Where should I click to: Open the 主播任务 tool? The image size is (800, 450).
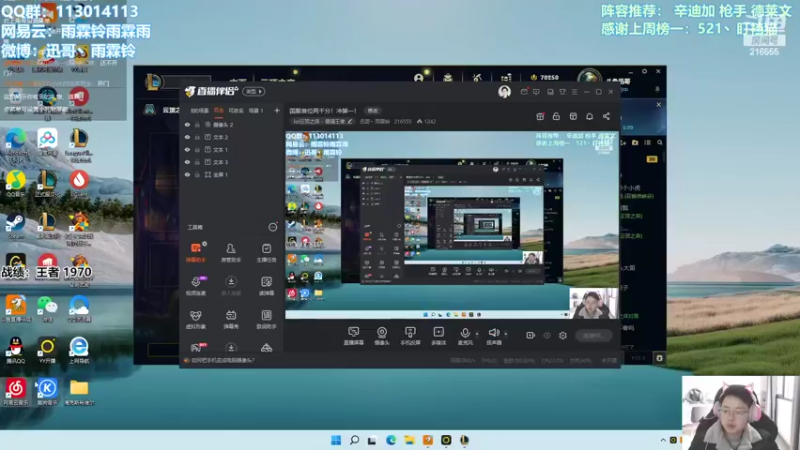click(x=266, y=252)
